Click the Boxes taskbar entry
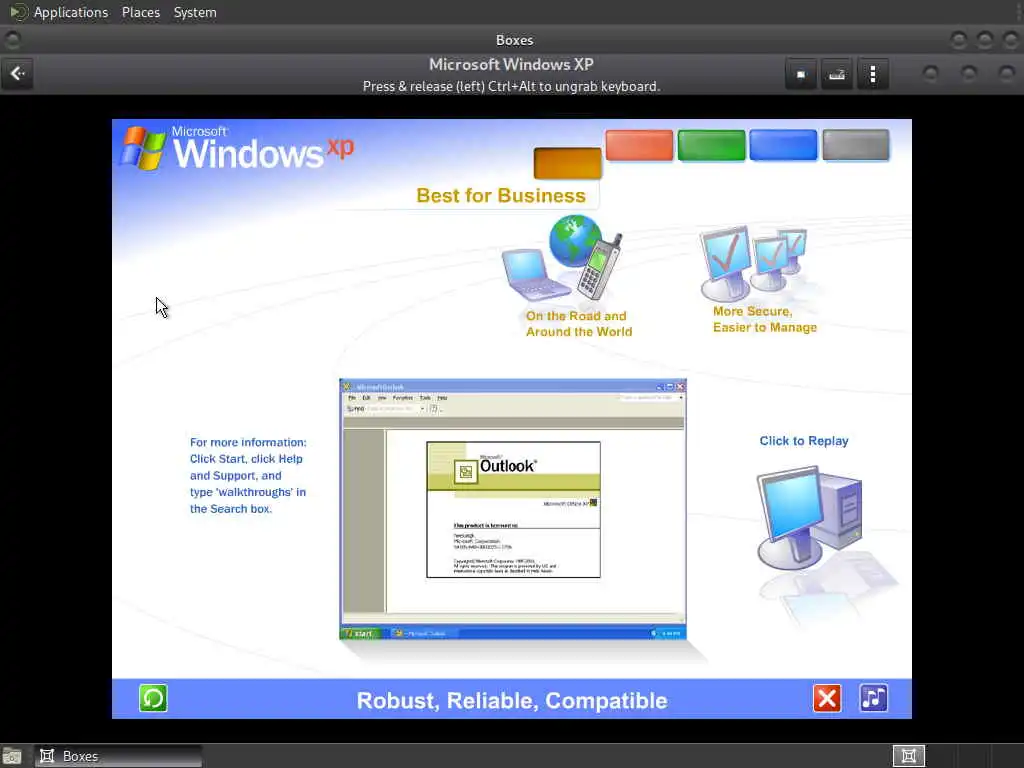This screenshot has height=768, width=1024. tap(118, 756)
